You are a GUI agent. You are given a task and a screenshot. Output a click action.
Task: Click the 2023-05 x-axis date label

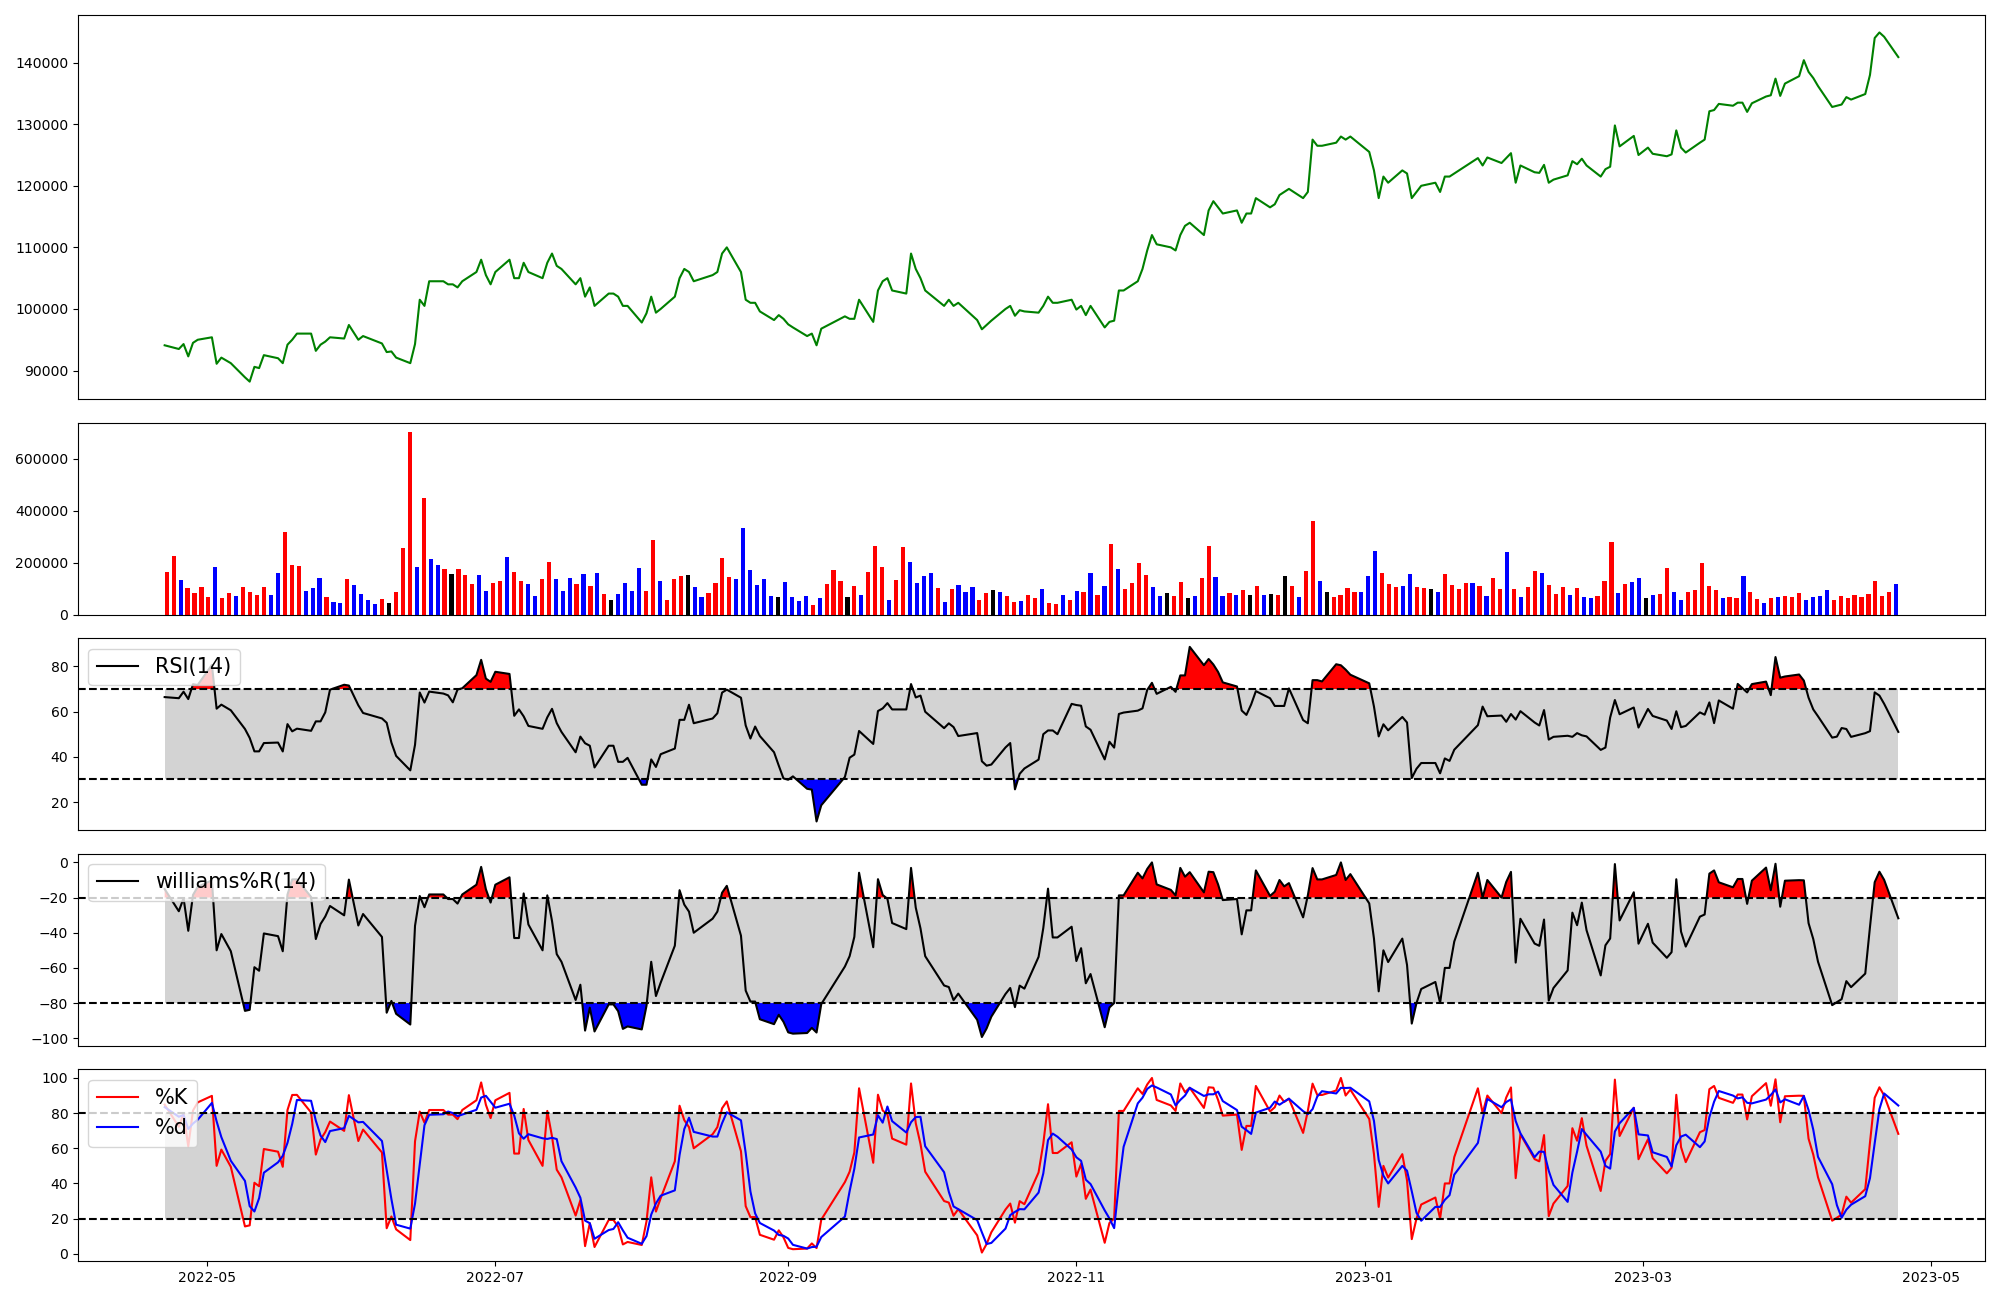coord(1931,1277)
